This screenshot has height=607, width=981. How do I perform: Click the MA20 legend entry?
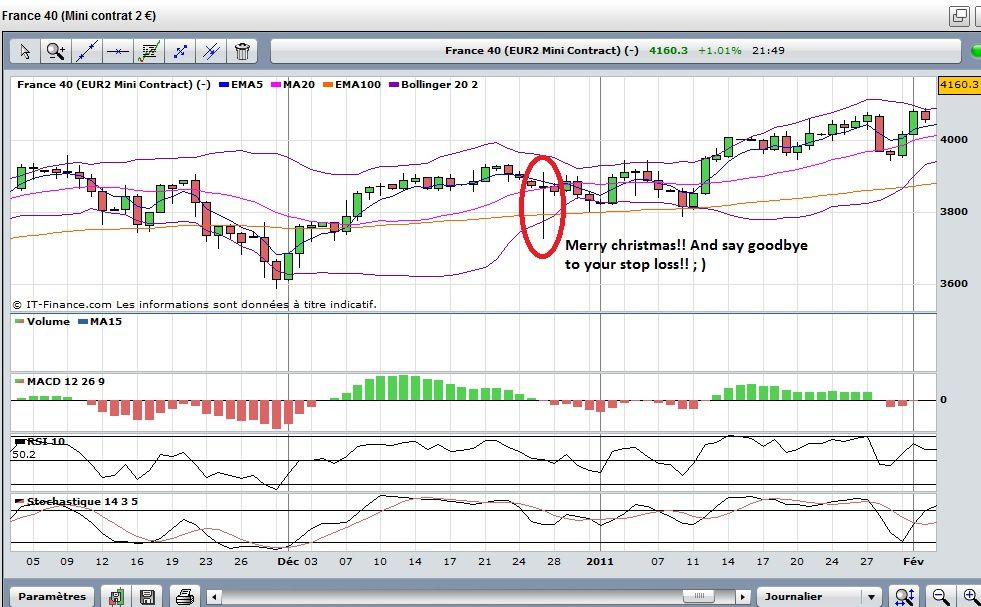pyautogui.click(x=293, y=84)
